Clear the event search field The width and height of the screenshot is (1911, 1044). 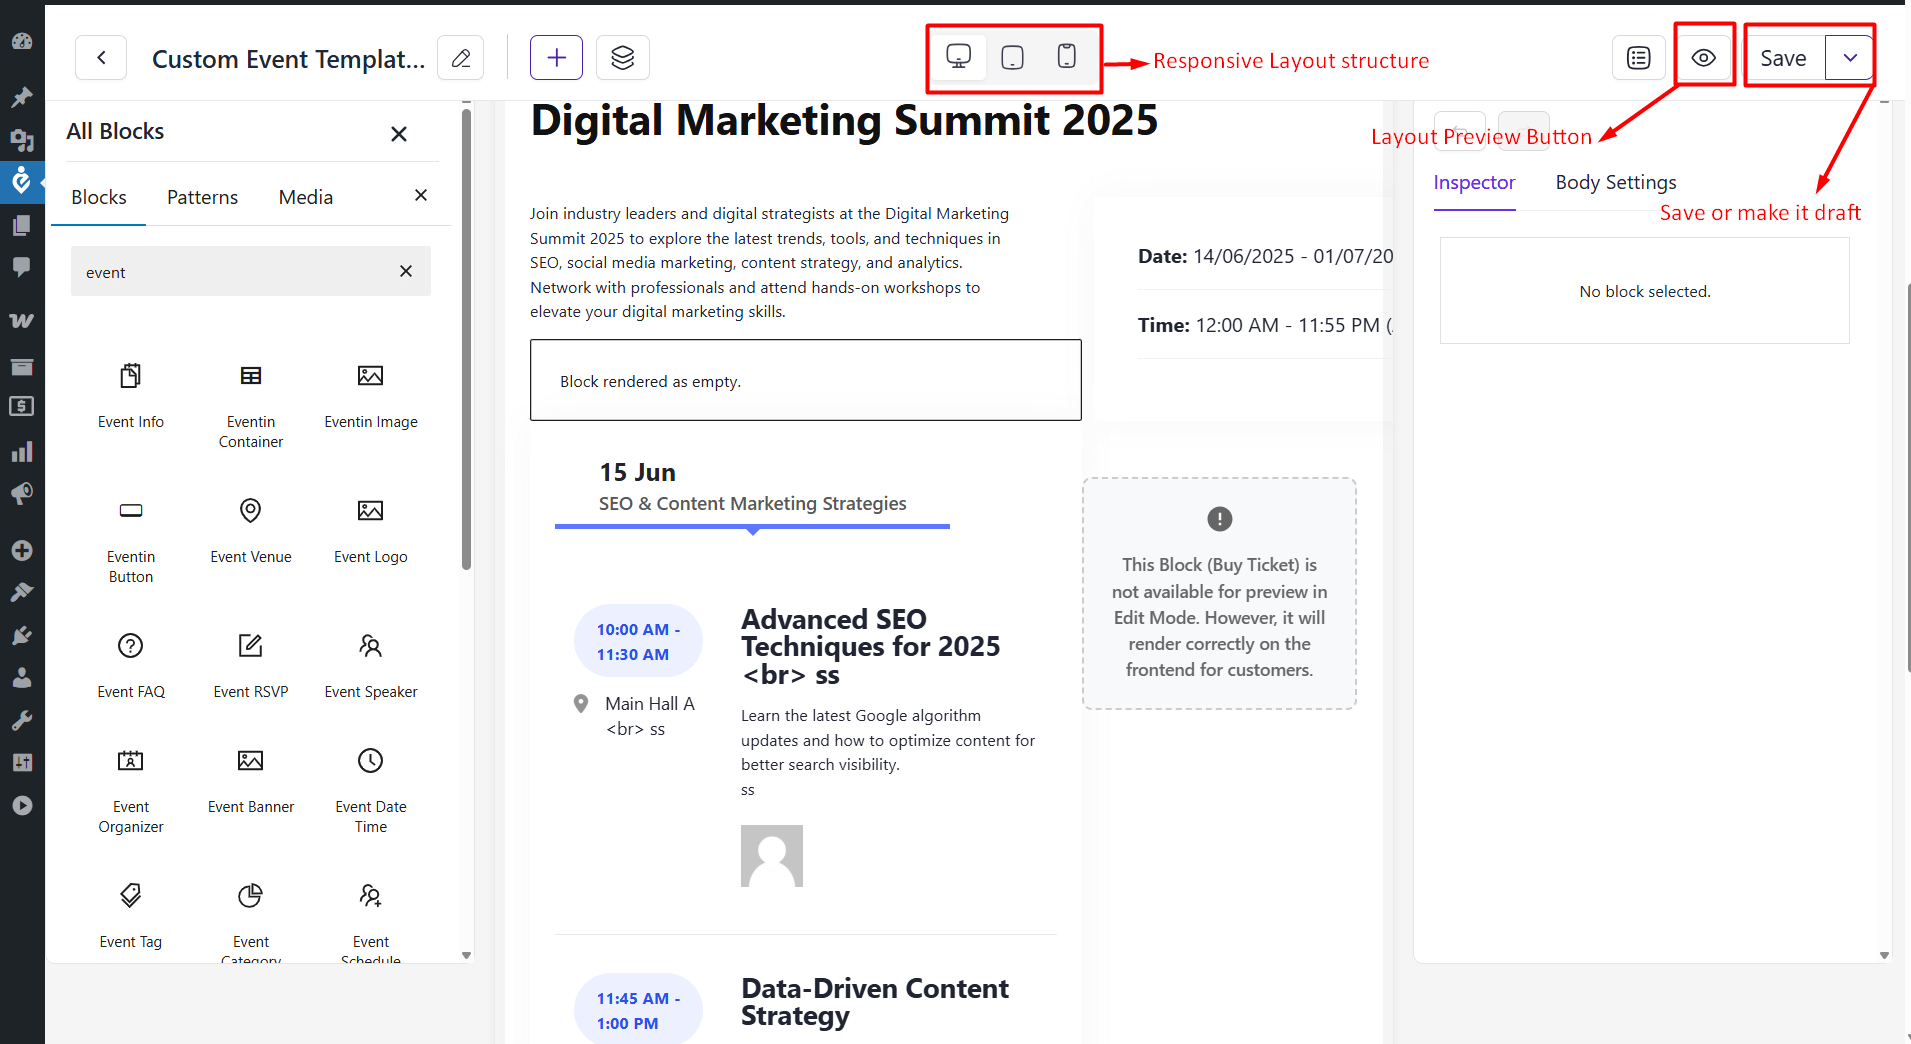pos(406,271)
